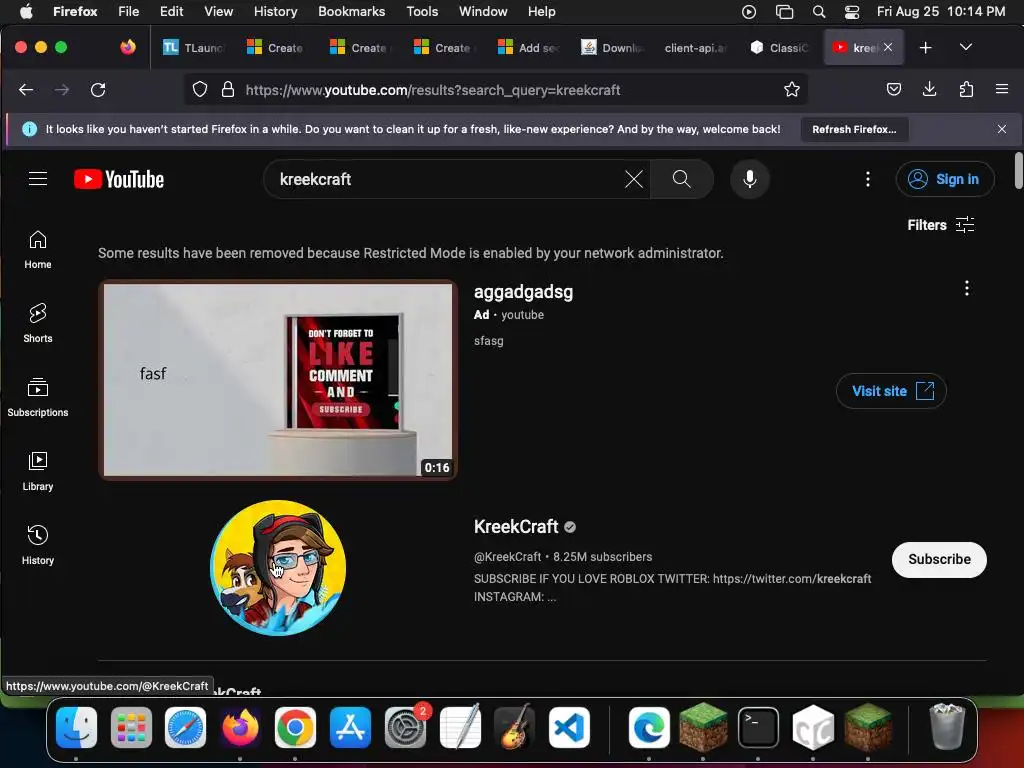Switch to the Download tab
This screenshot has height=768, width=1024.
pyautogui.click(x=613, y=48)
